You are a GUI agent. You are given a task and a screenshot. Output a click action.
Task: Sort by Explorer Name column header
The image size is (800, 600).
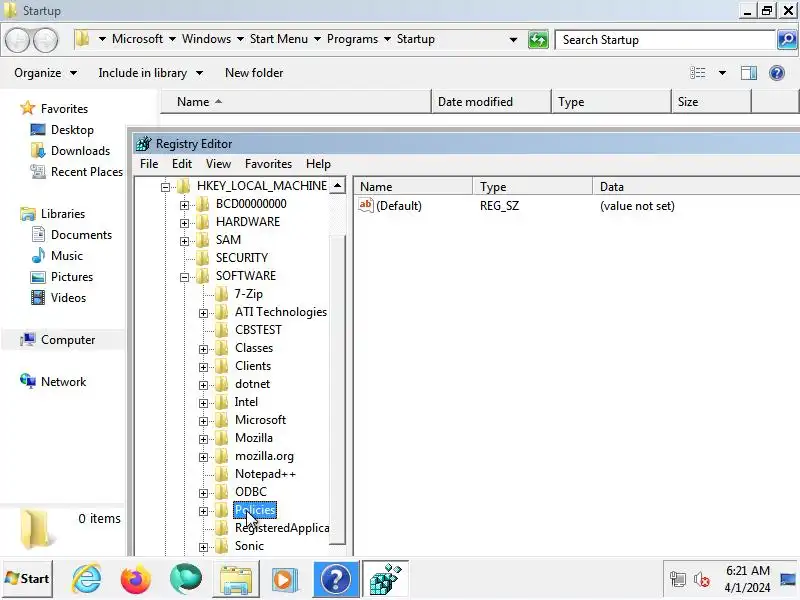click(x=296, y=102)
